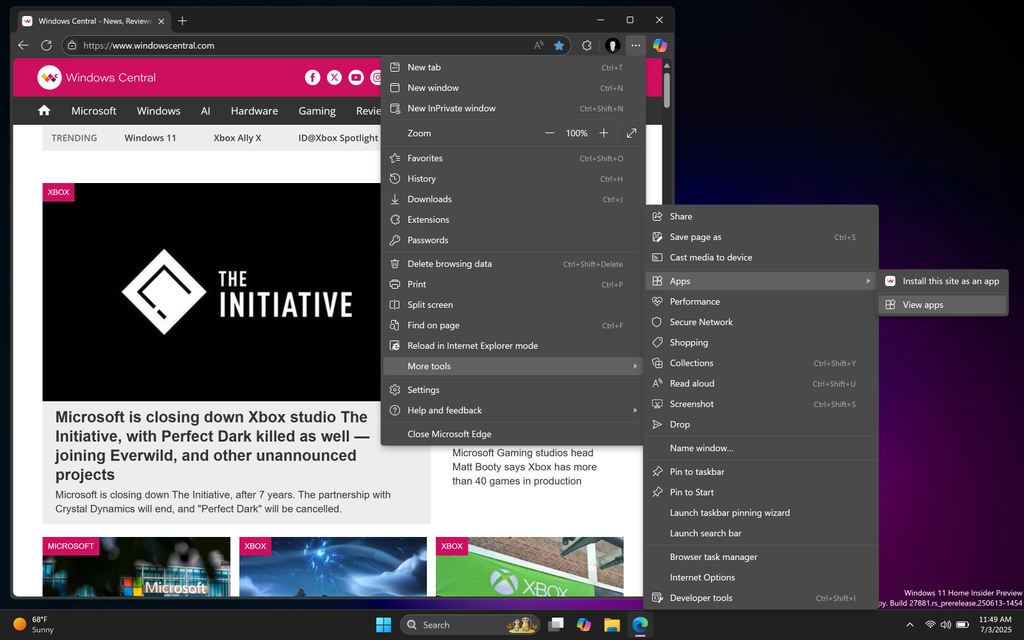This screenshot has height=640, width=1024.
Task: Click the back navigation arrow
Action: [23, 45]
